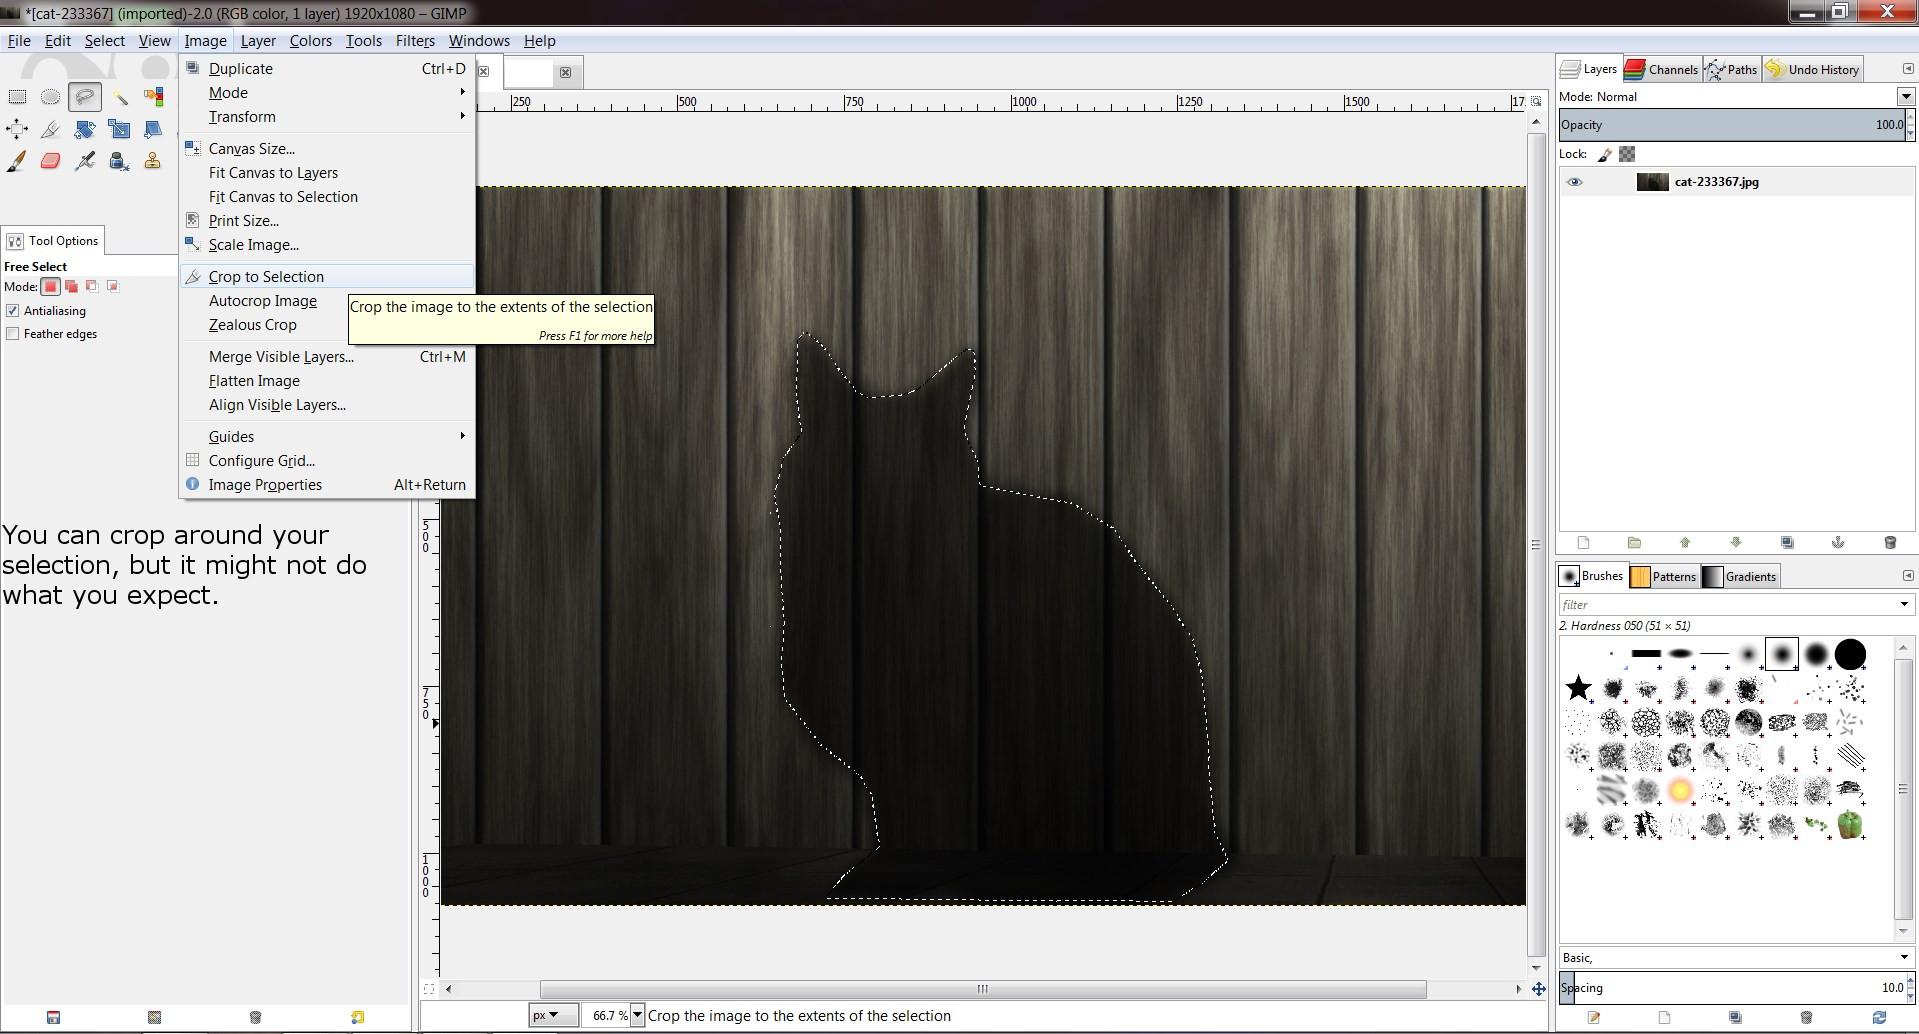Viewport: 1919px width, 1034px height.
Task: Select the Ellipse Select tool
Action: pyautogui.click(x=50, y=97)
